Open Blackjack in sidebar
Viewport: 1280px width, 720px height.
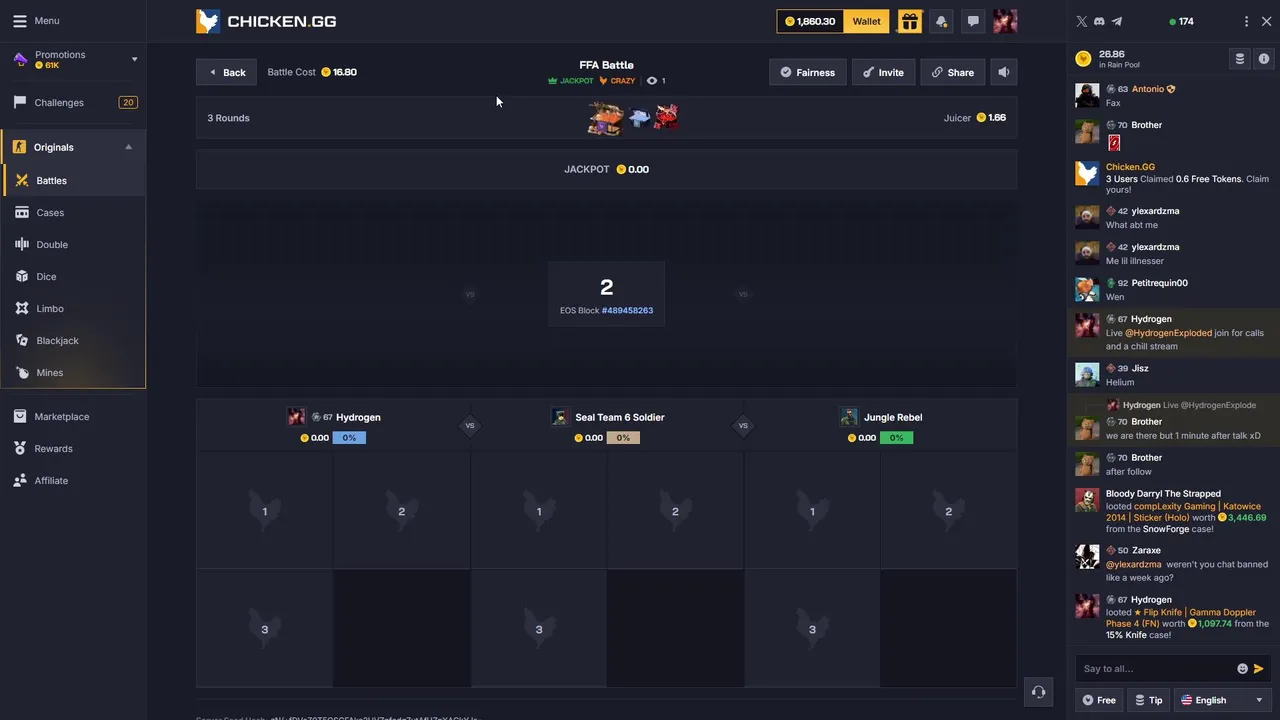tap(74, 341)
